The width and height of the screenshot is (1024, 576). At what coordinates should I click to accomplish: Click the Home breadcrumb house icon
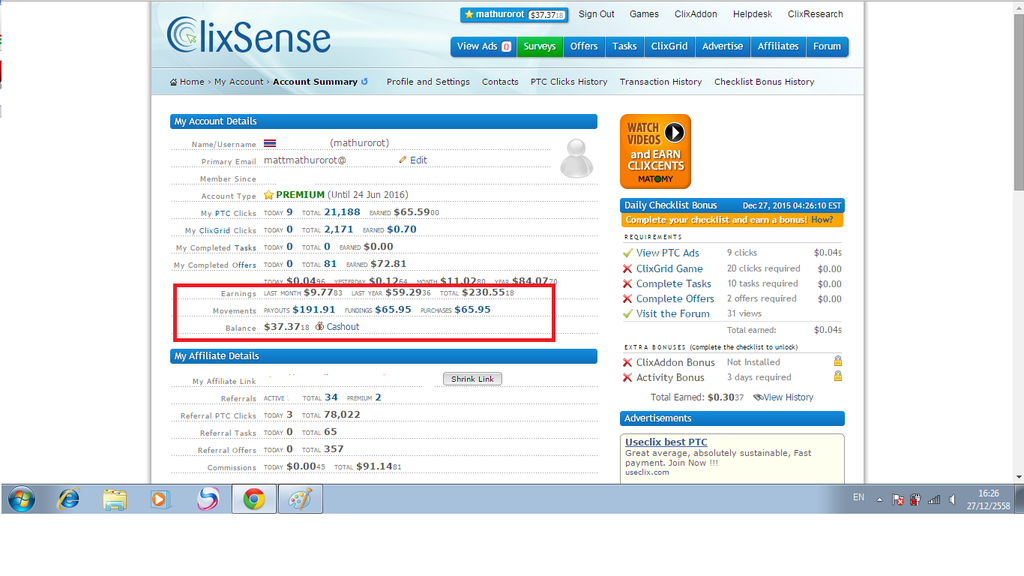[173, 82]
